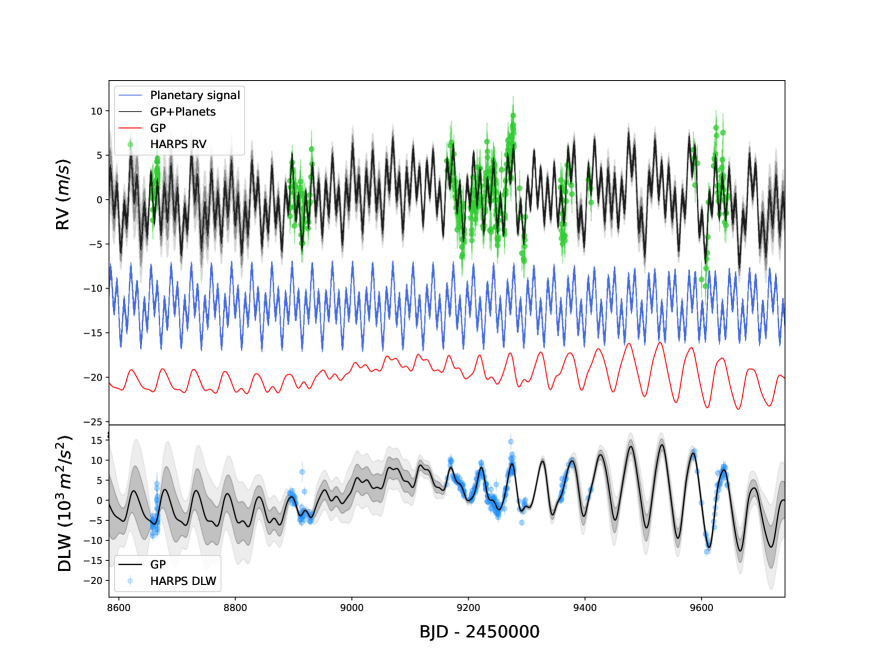Click the "5" tick on the DLW axis
Viewport: 872px width, 671px height.
click(100, 481)
